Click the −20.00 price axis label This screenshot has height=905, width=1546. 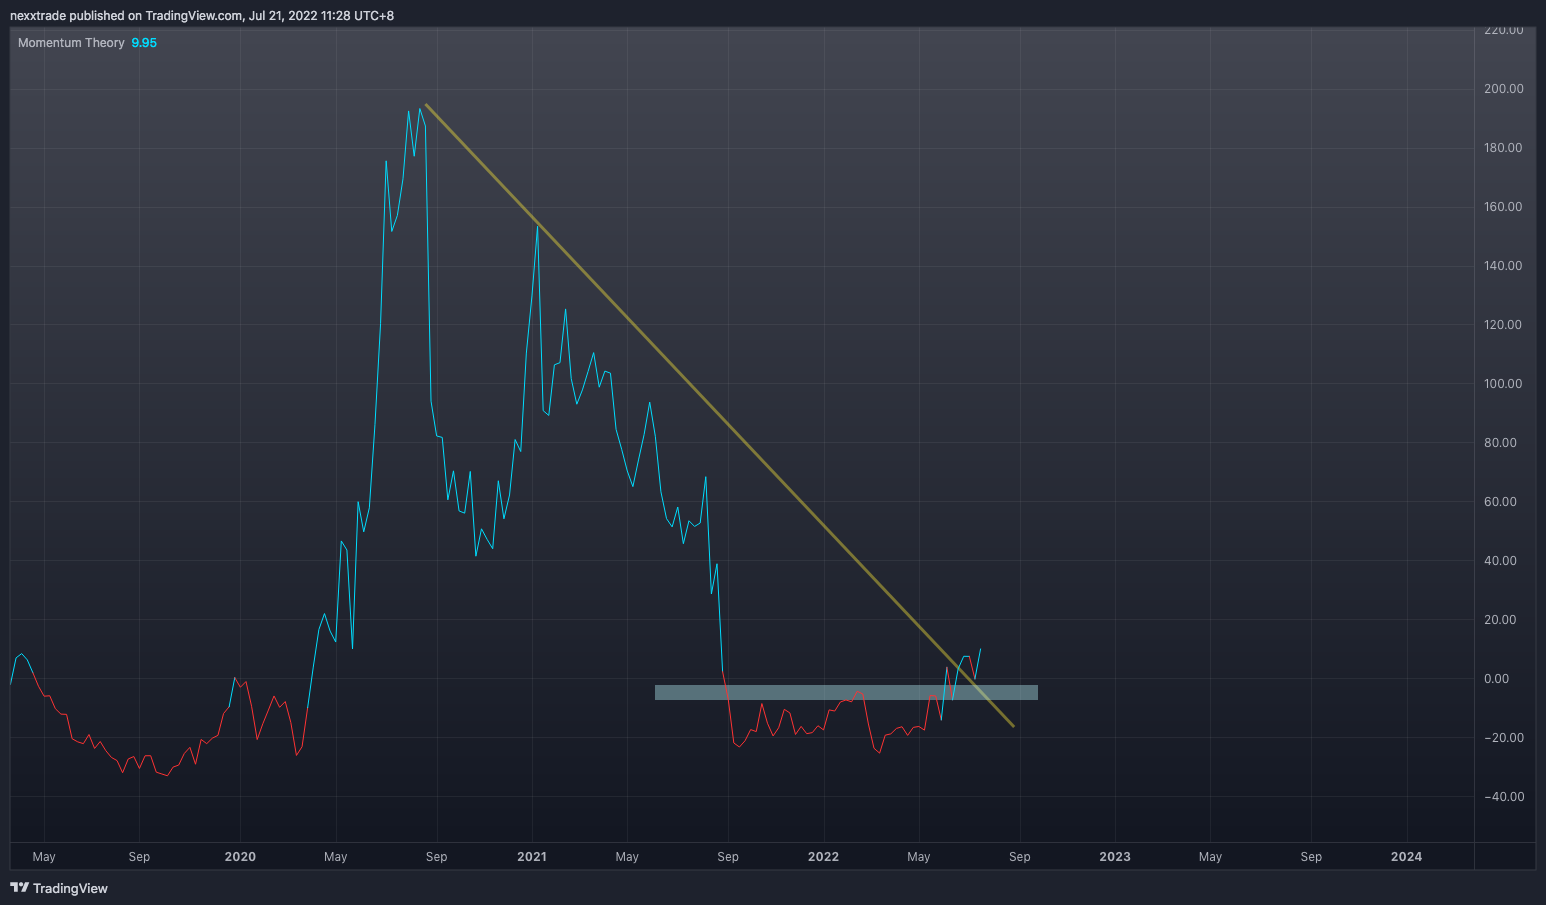[x=1503, y=738]
